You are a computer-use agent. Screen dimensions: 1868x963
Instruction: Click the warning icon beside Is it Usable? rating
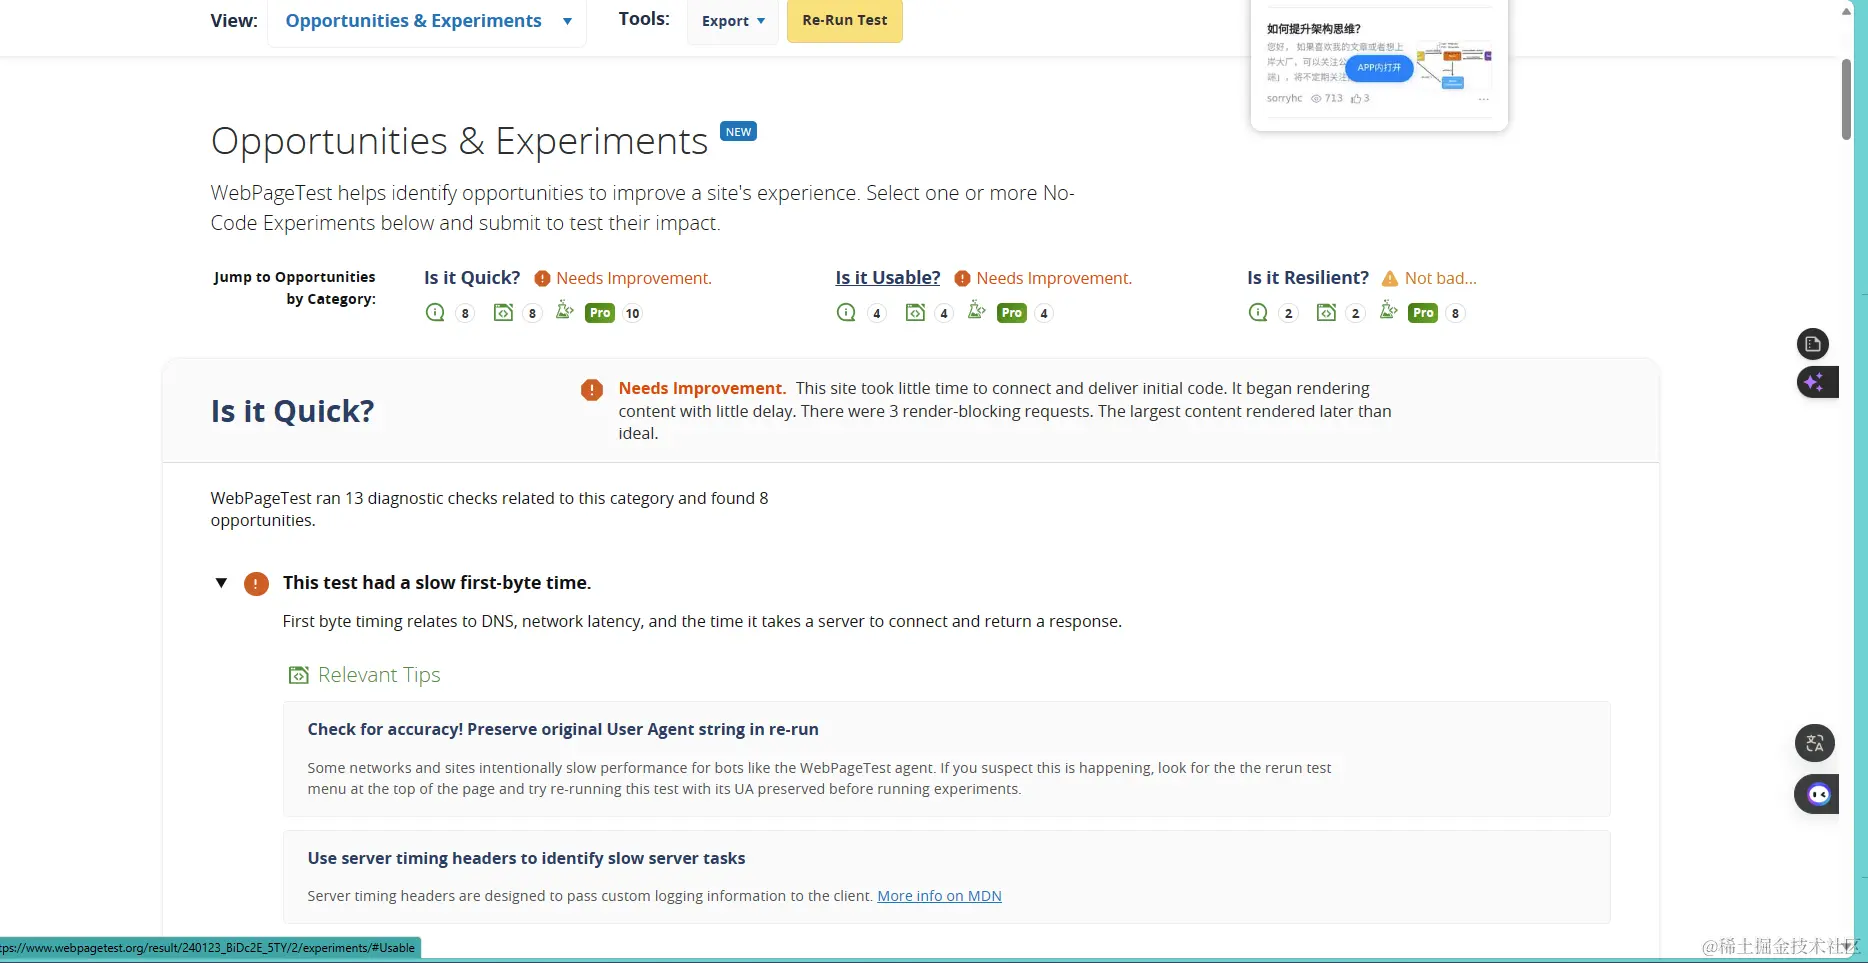coord(962,279)
